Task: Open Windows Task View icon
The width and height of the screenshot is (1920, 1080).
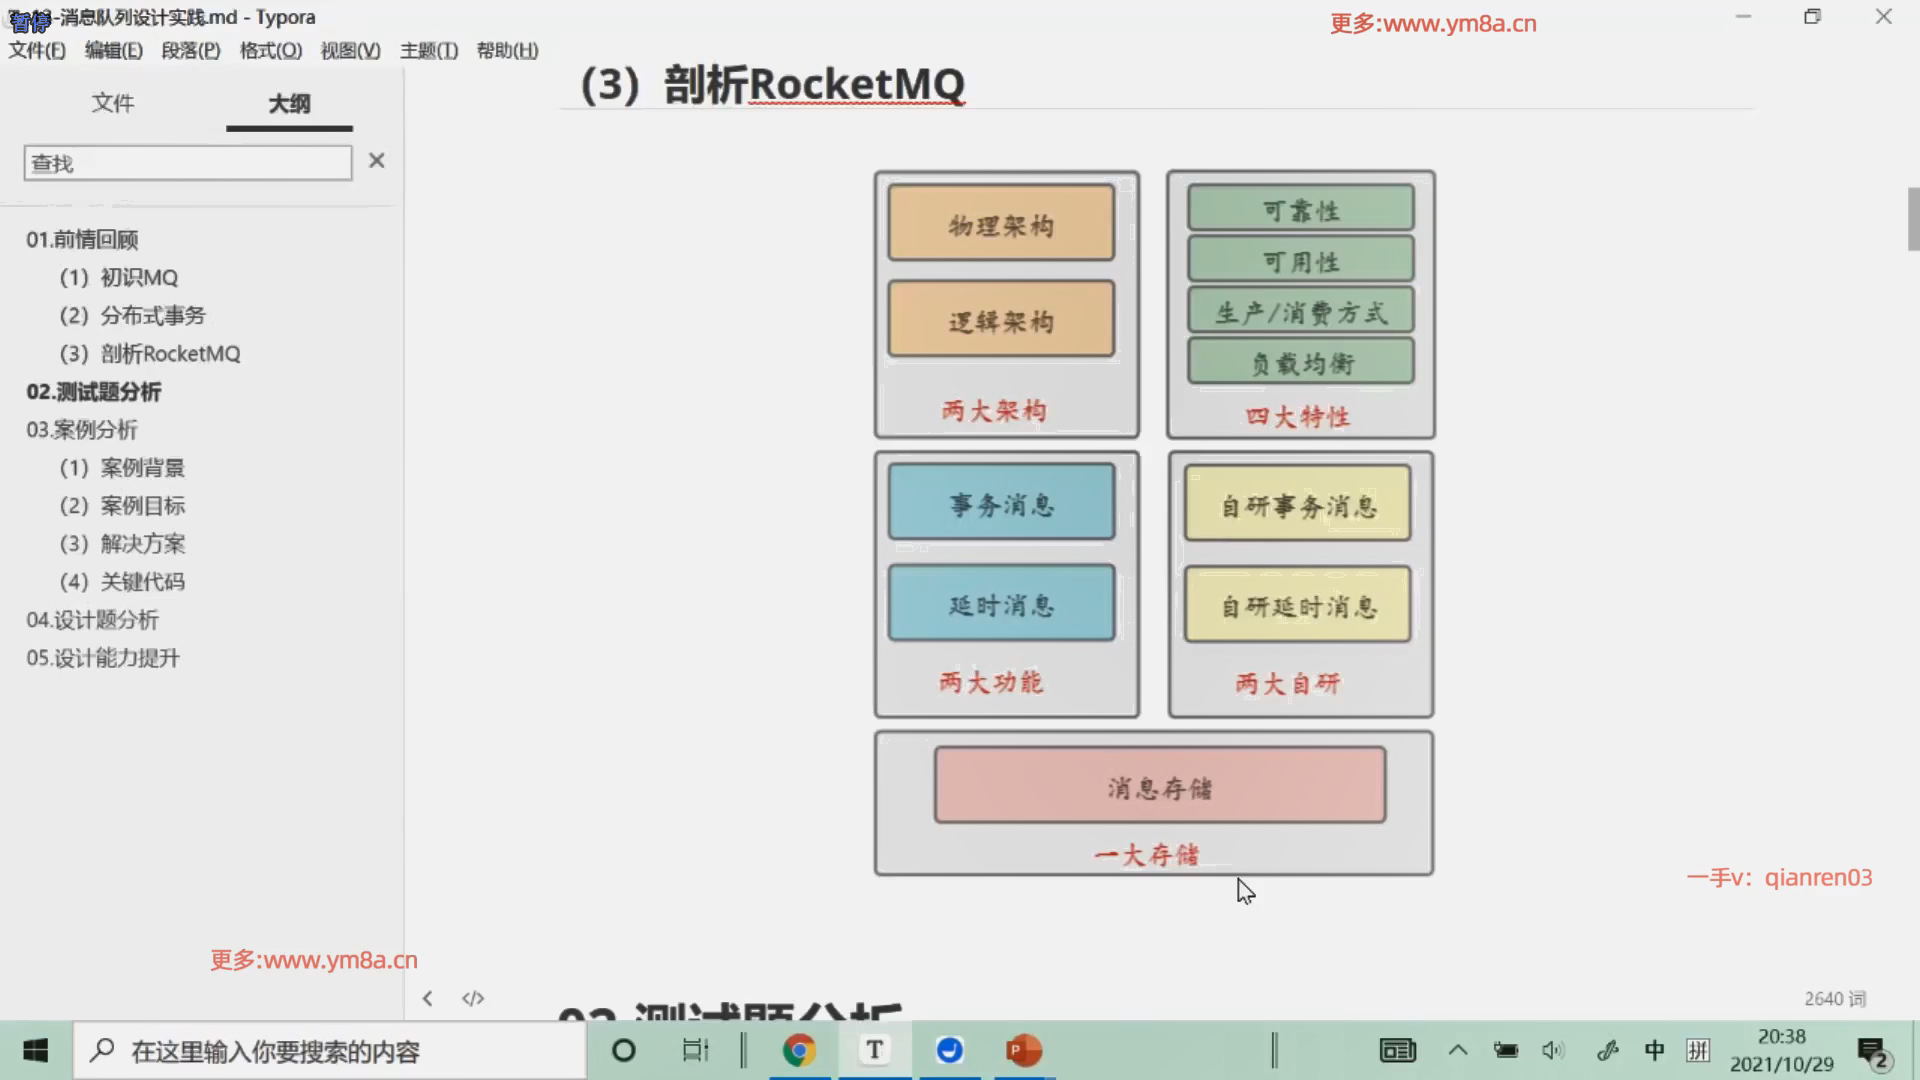Action: coord(695,1050)
